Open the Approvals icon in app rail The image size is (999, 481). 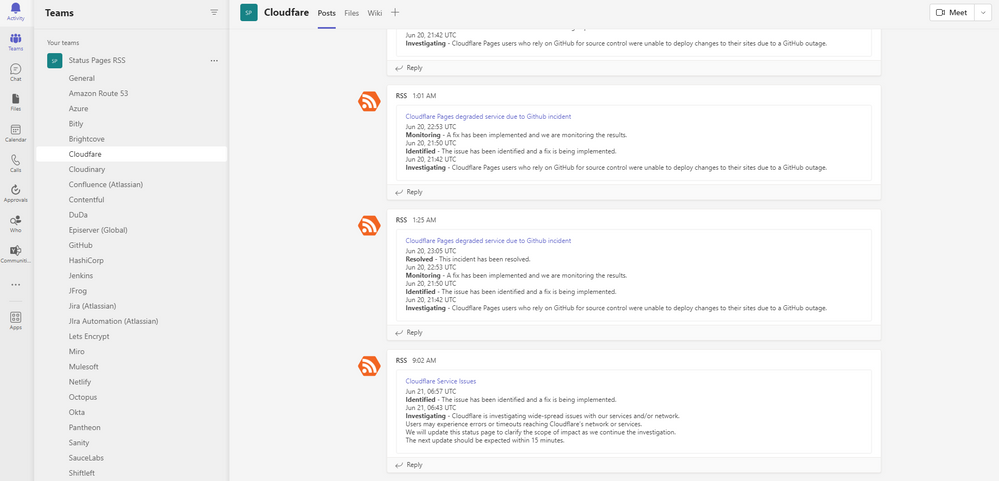point(16,190)
